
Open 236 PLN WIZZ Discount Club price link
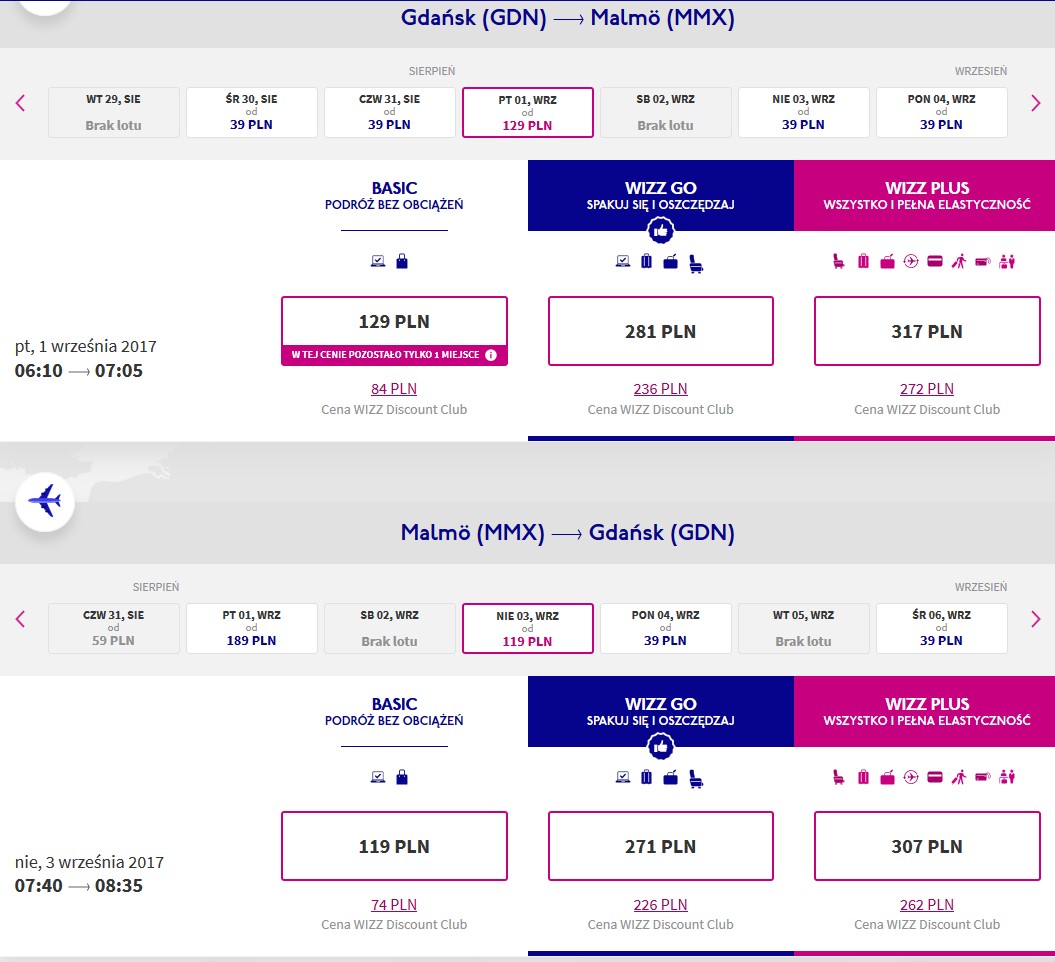coord(660,389)
